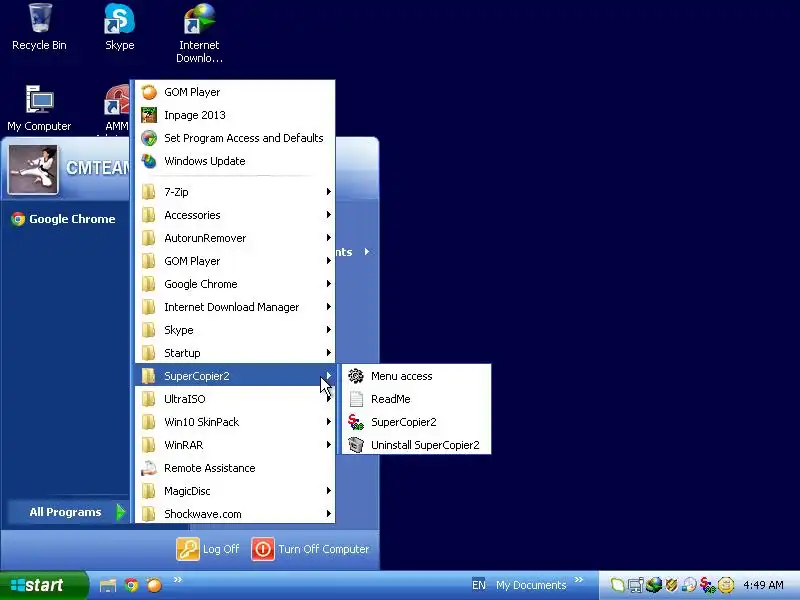Click the EN language indicator
Image resolution: width=800 pixels, height=600 pixels.
pos(479,585)
